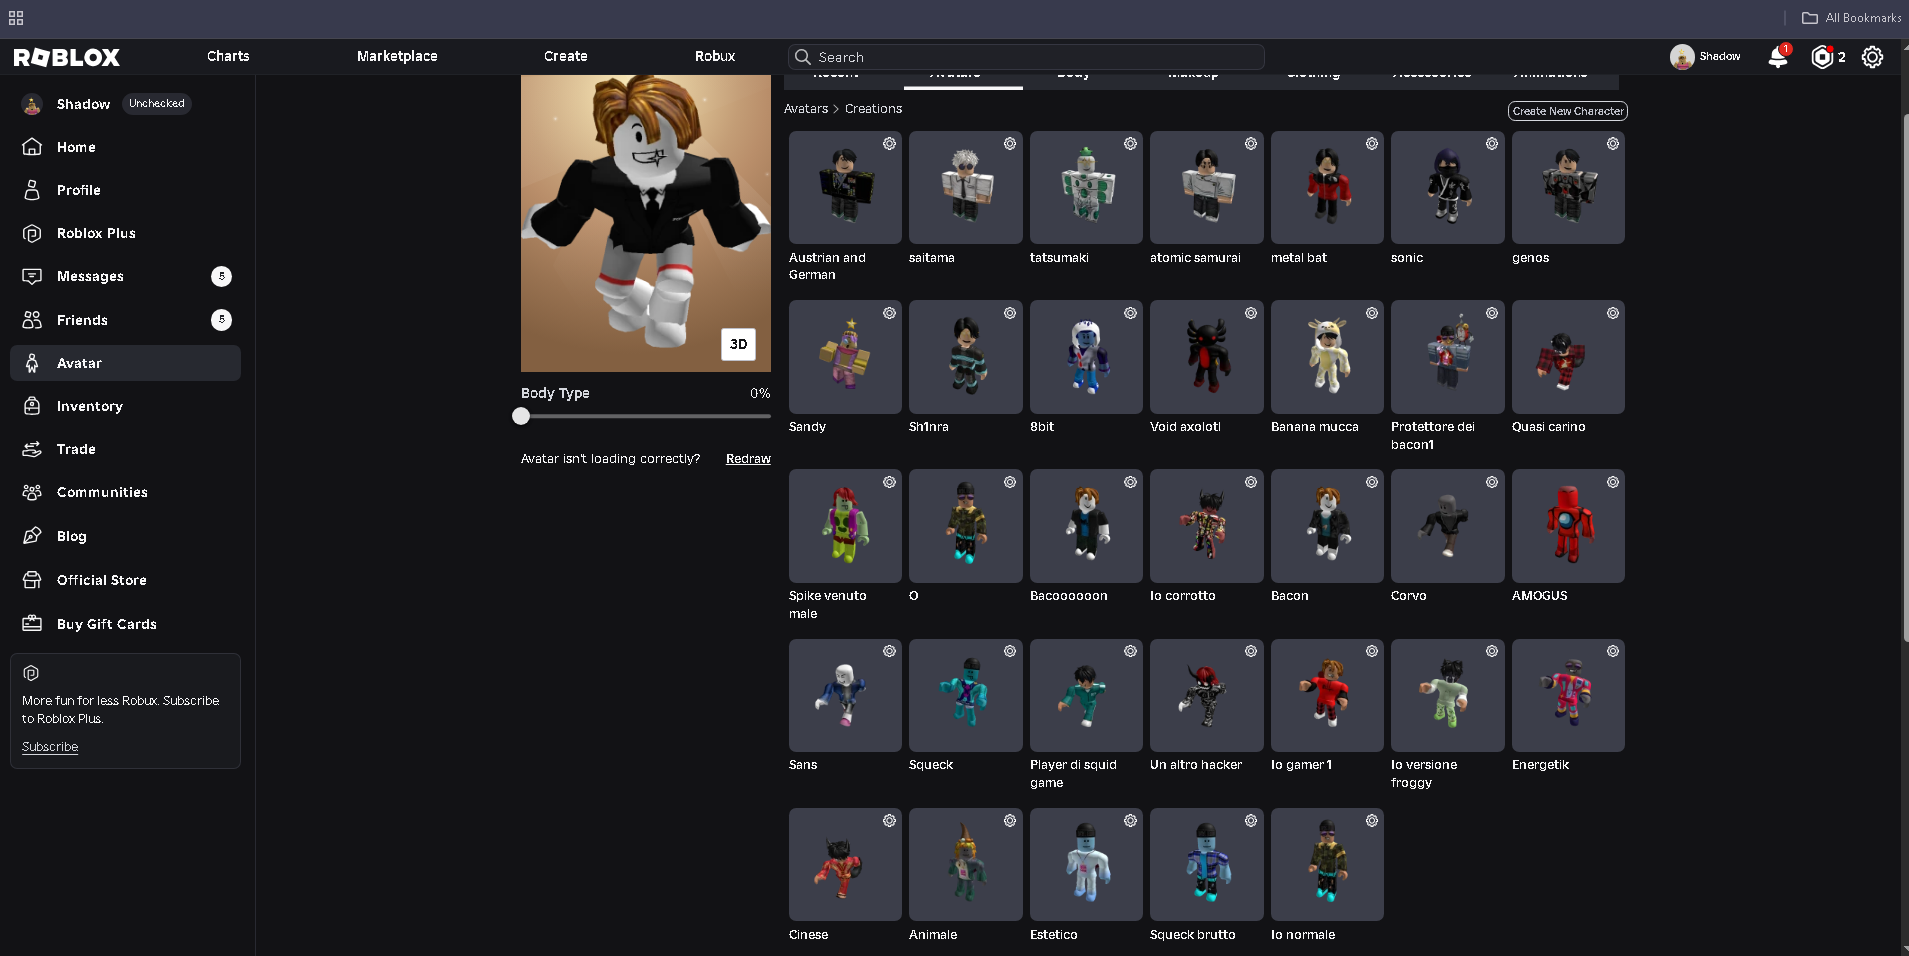This screenshot has width=1909, height=956.
Task: Select the Corvo avatar thumbnail
Action: (1448, 526)
